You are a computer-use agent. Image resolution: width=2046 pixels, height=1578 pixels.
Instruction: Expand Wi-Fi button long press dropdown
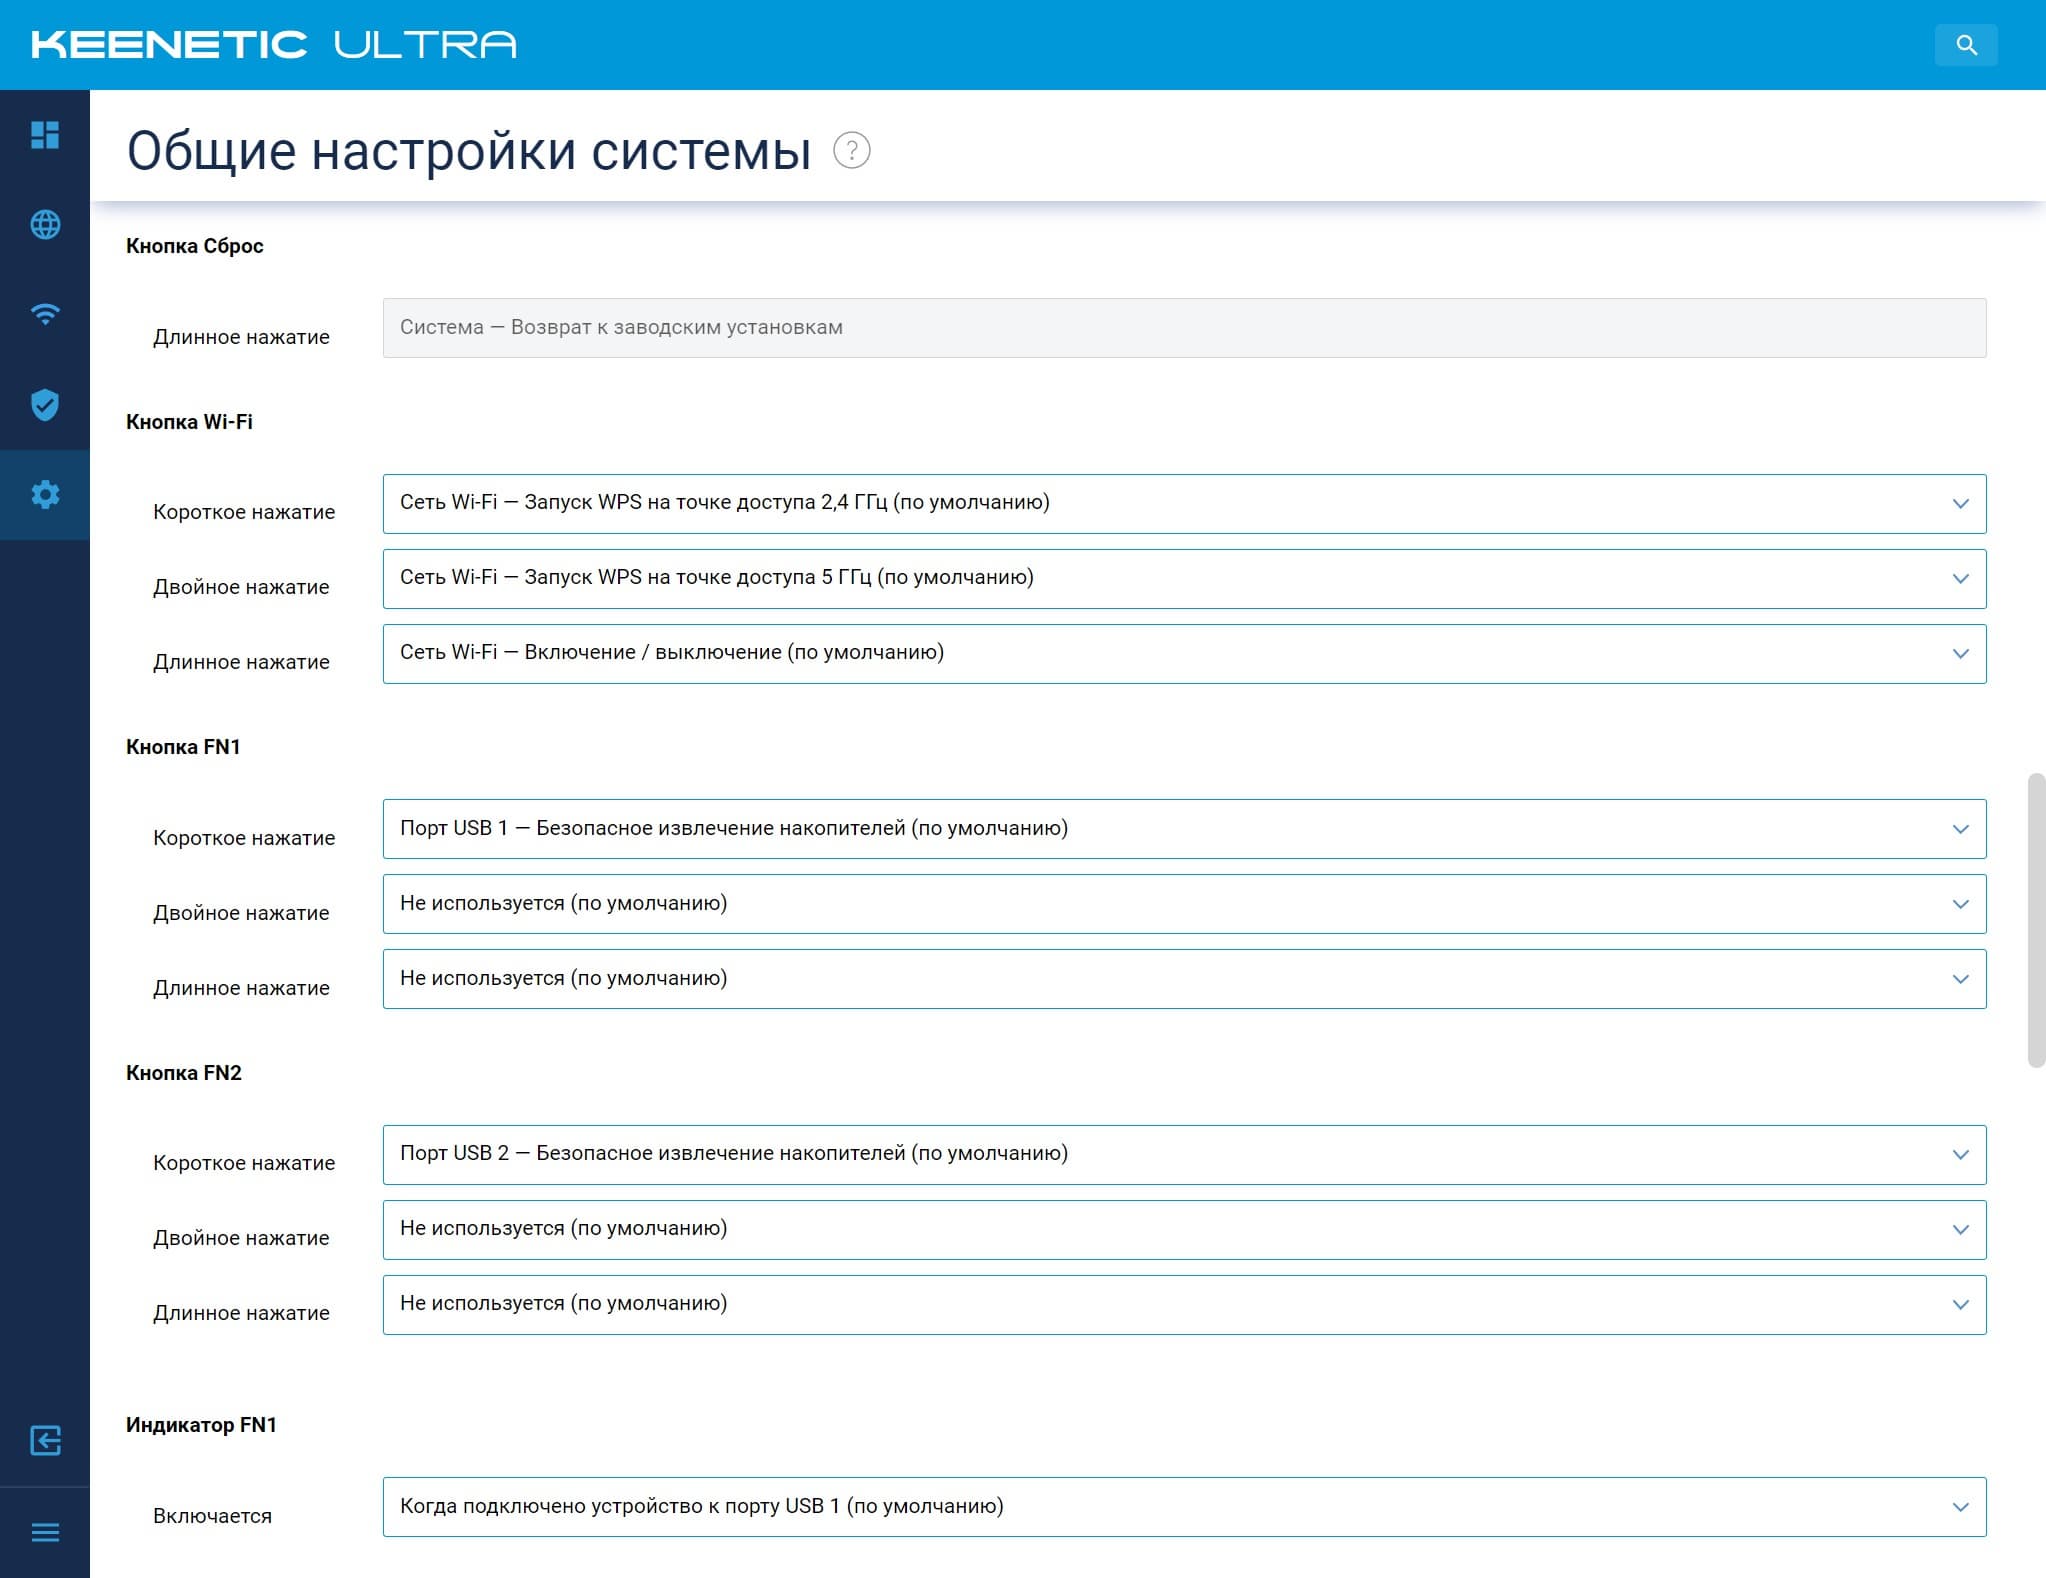1183,653
